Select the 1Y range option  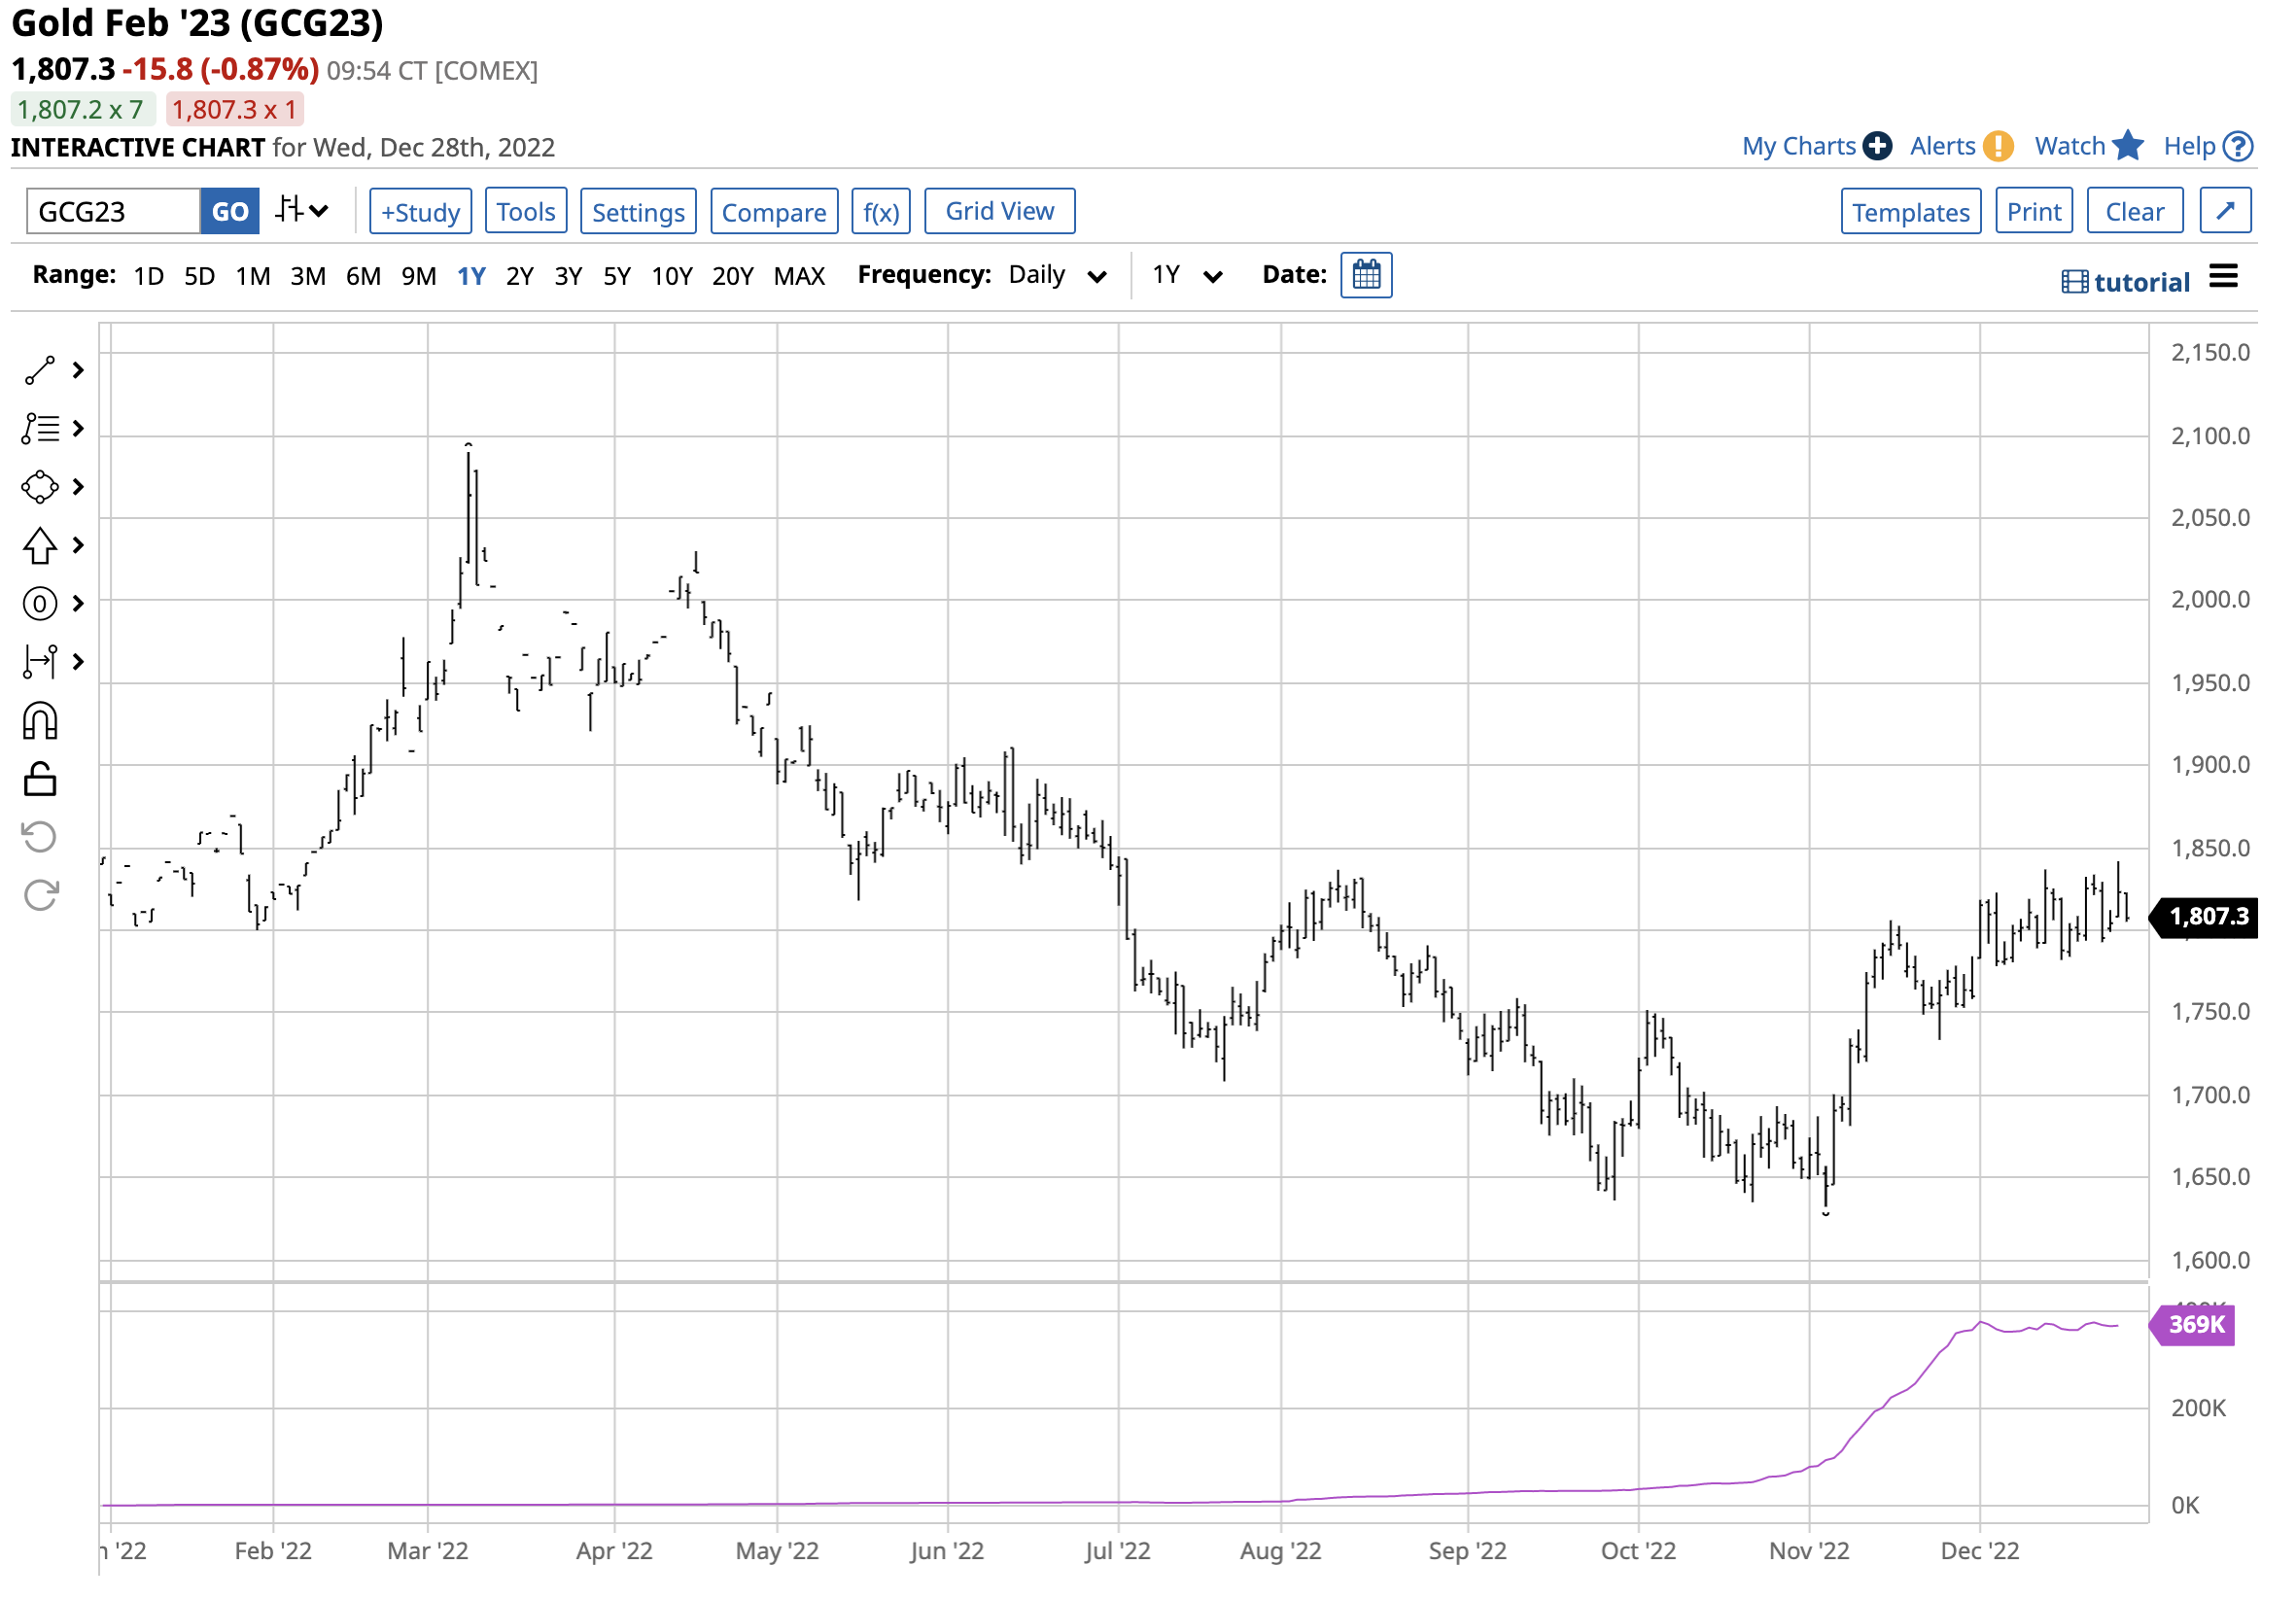[x=471, y=276]
